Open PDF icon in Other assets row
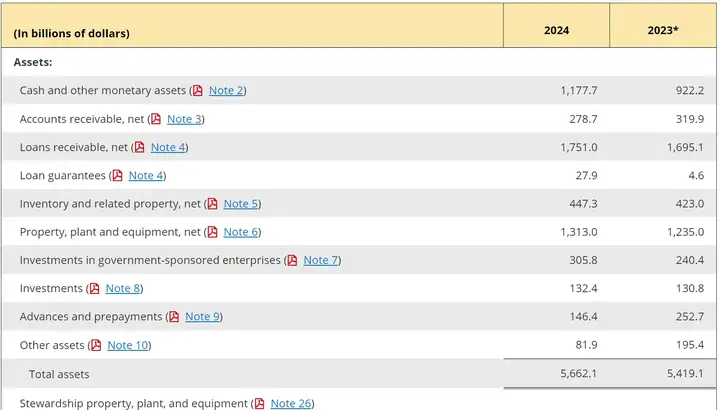 click(x=96, y=345)
